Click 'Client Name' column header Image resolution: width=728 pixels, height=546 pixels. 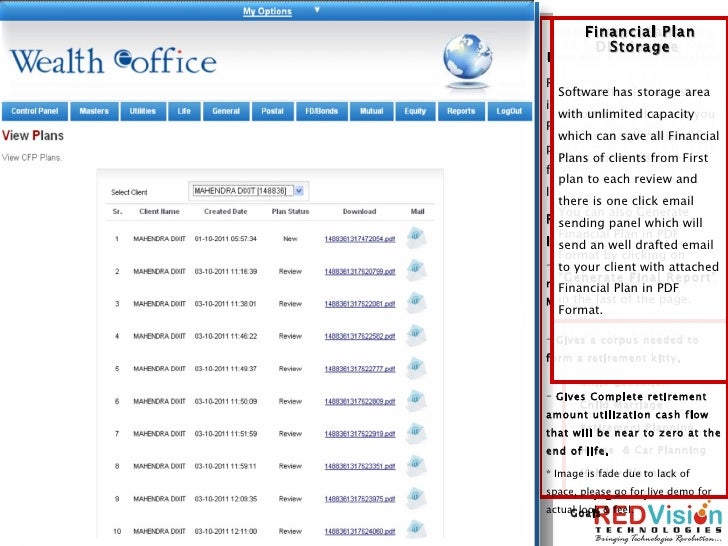(159, 211)
